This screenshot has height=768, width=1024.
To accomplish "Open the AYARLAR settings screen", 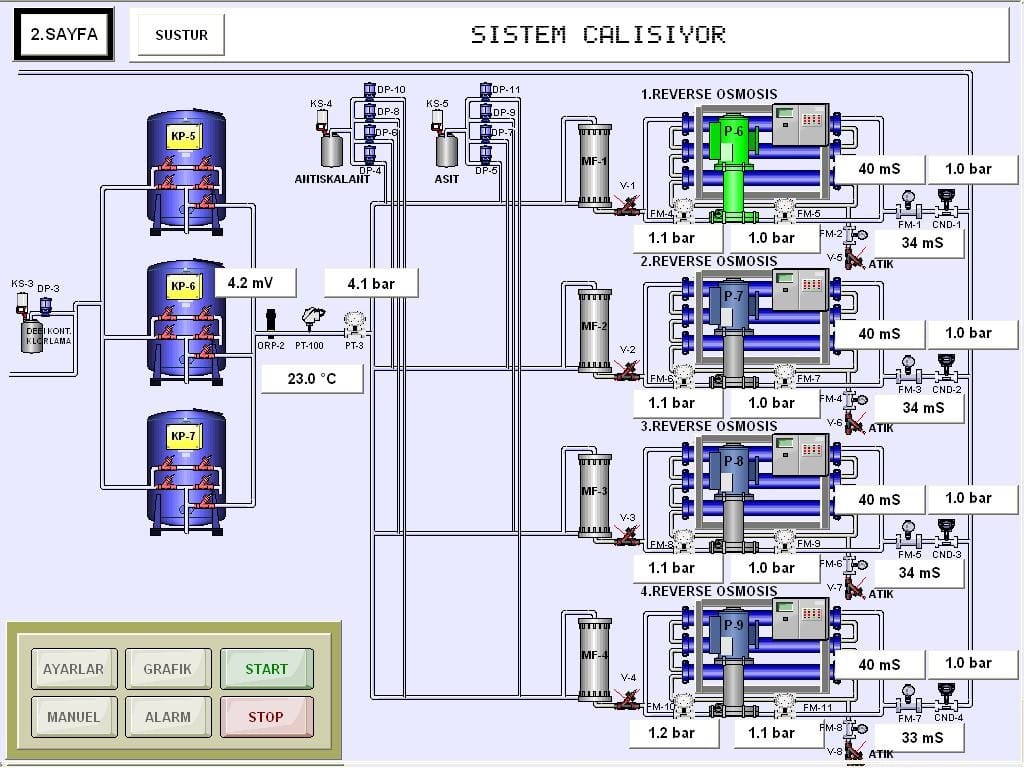I will coord(73,669).
